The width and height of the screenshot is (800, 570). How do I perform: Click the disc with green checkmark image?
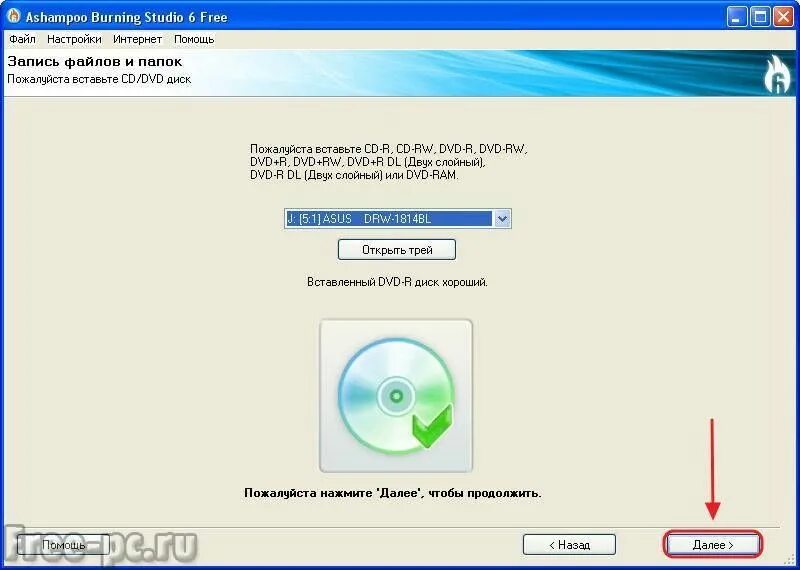(396, 396)
